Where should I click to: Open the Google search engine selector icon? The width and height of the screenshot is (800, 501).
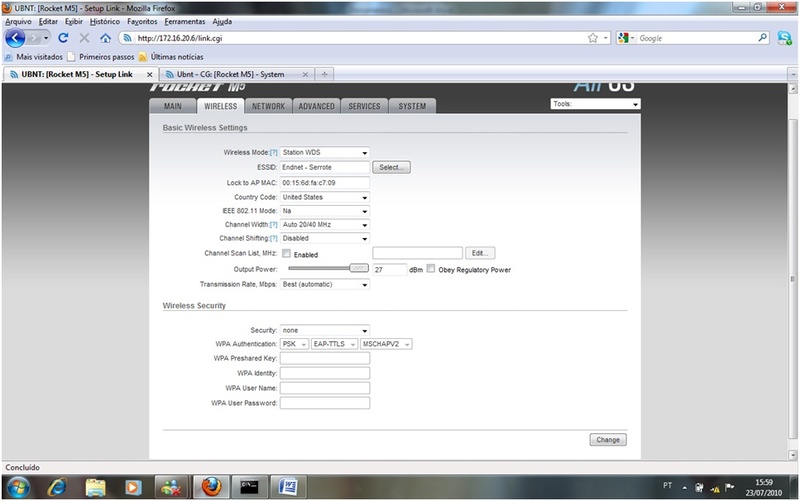coord(625,38)
